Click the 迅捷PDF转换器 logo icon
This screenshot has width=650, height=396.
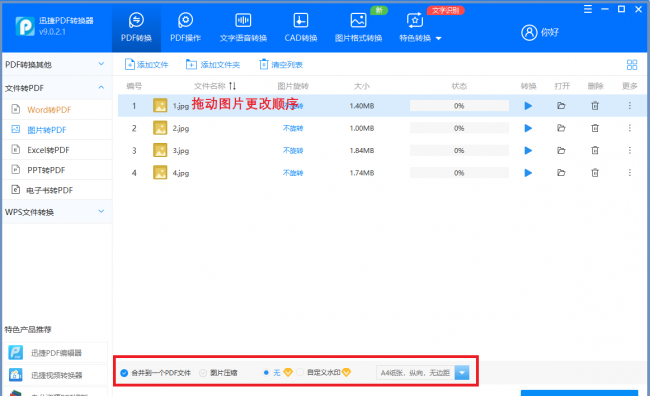pyautogui.click(x=25, y=27)
